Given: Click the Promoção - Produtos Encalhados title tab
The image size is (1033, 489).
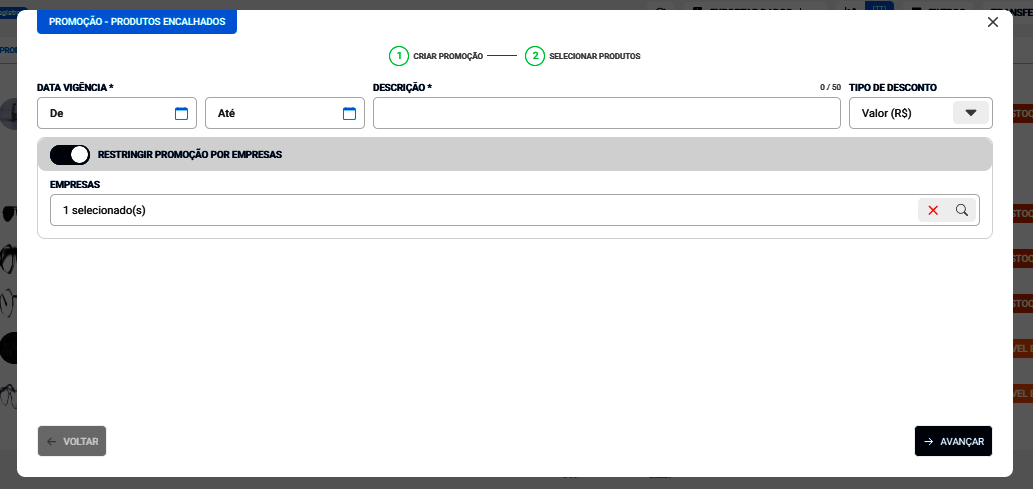Looking at the screenshot, I should click(x=137, y=21).
